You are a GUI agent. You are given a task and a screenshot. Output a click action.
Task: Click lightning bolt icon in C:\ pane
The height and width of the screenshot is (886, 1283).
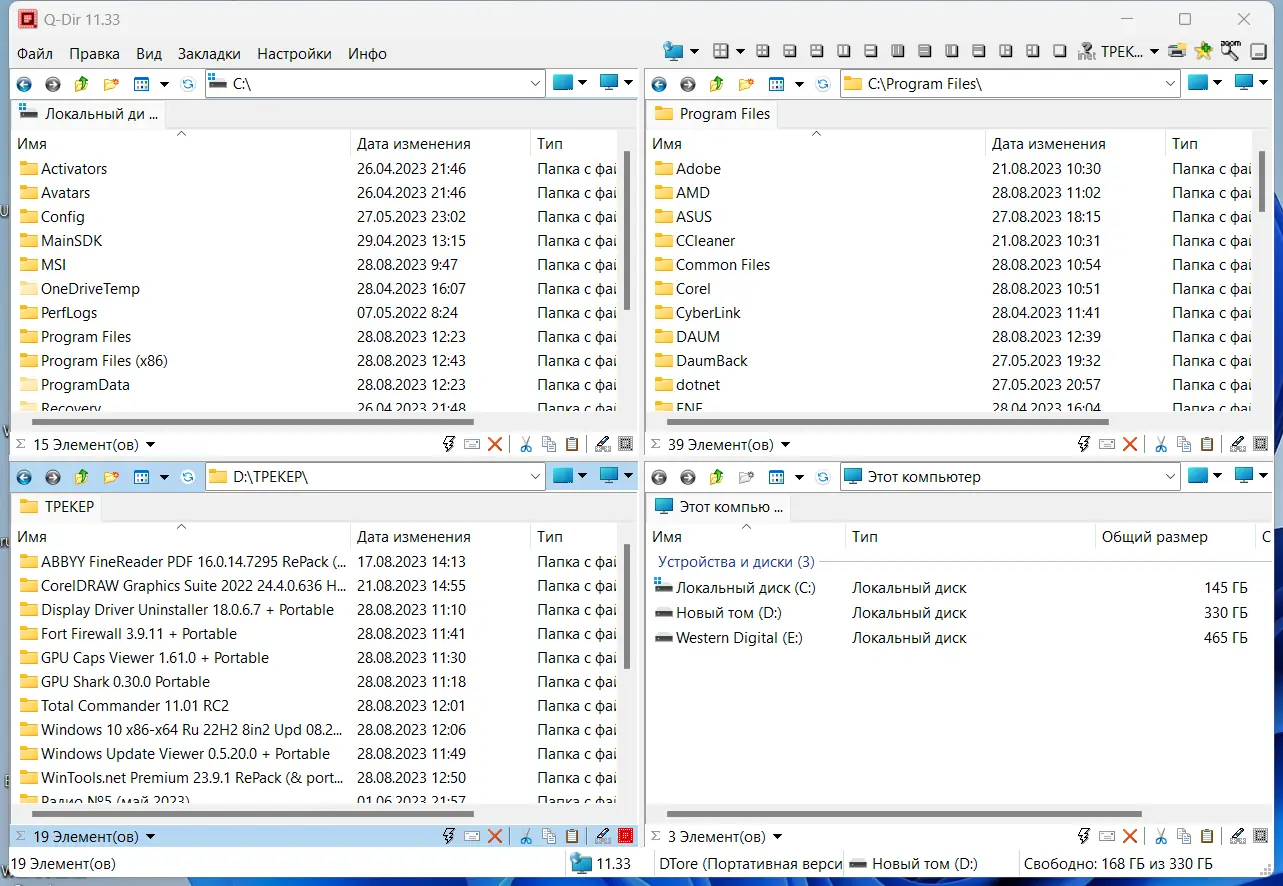(x=449, y=445)
